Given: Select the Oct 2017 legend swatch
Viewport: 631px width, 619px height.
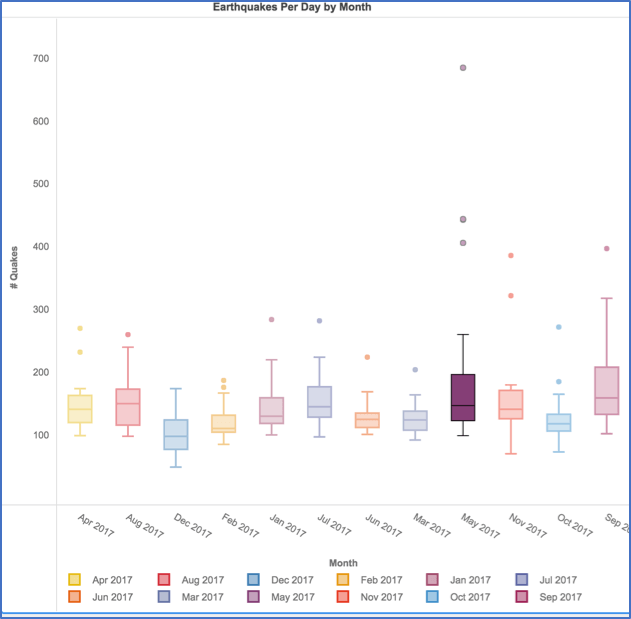Looking at the screenshot, I should click(x=432, y=597).
